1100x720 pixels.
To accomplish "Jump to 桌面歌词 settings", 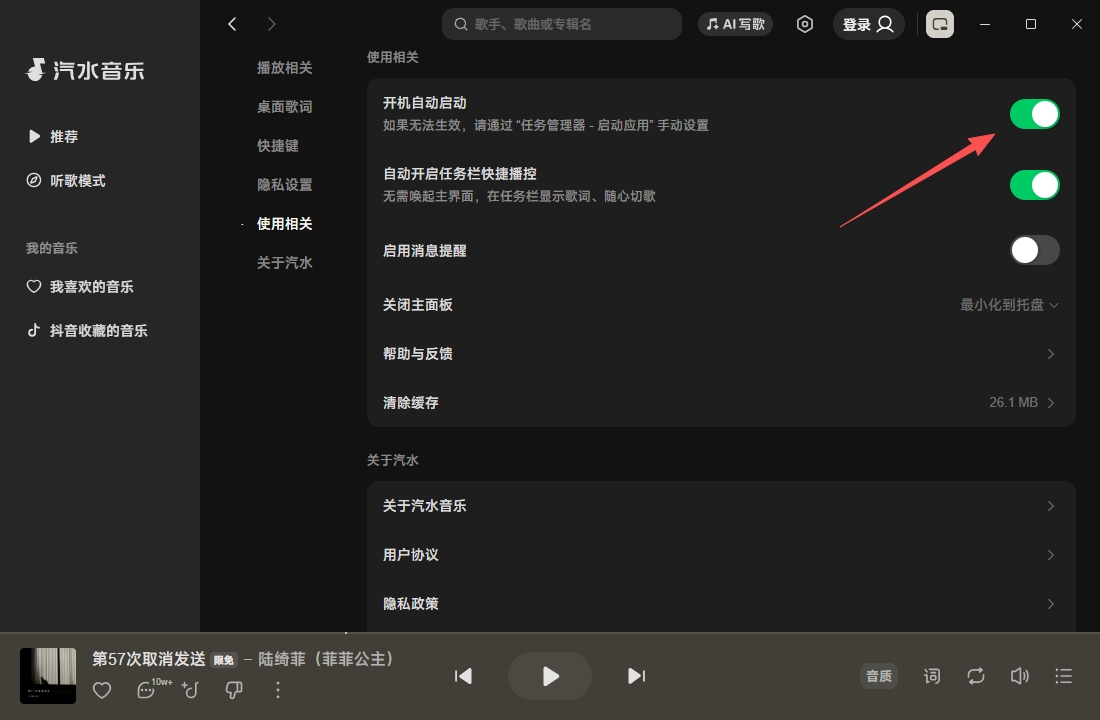I will 284,107.
